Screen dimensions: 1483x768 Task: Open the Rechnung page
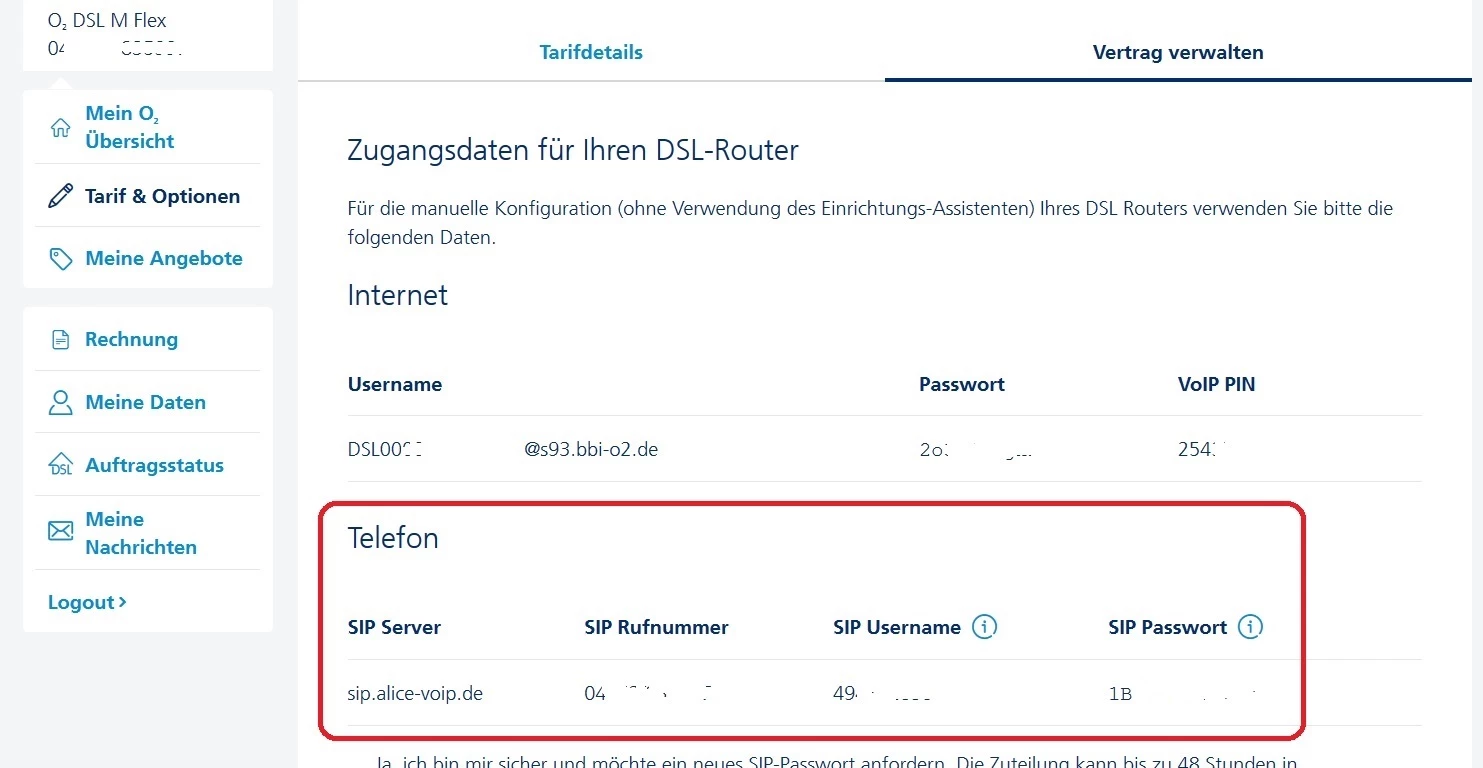(131, 339)
